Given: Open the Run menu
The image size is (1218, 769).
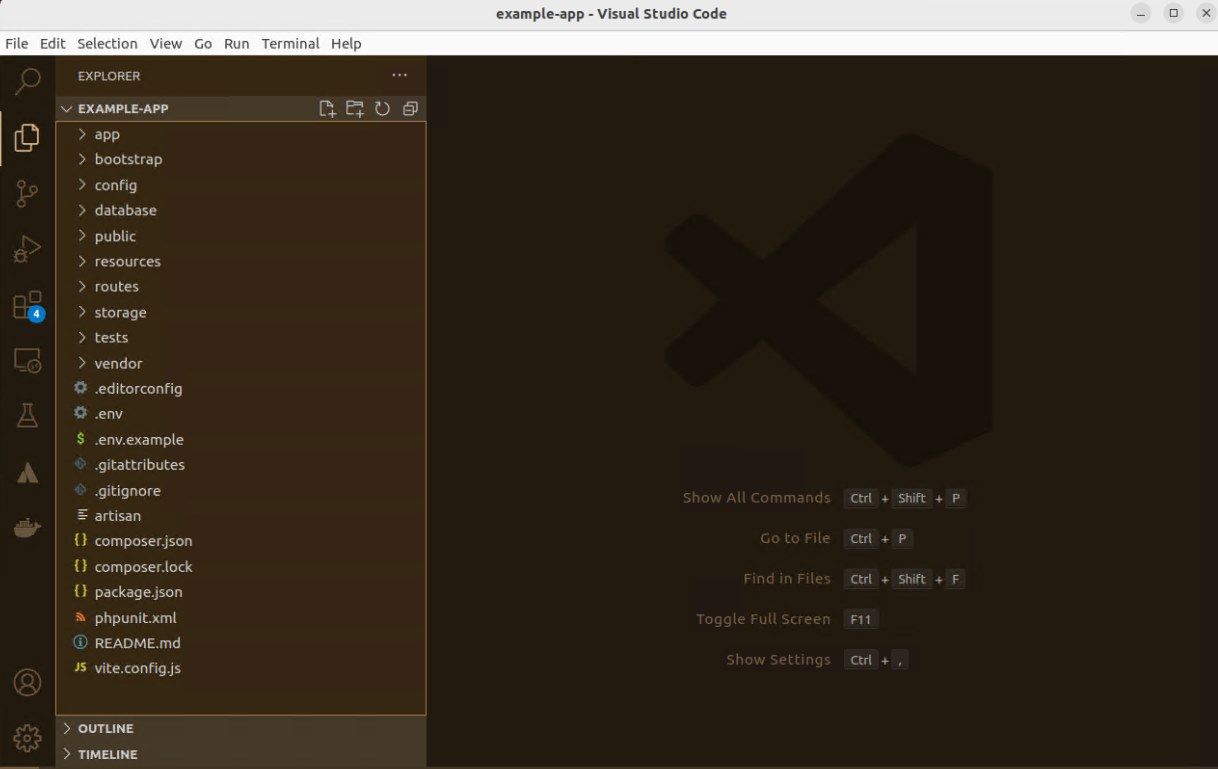Looking at the screenshot, I should pyautogui.click(x=237, y=44).
